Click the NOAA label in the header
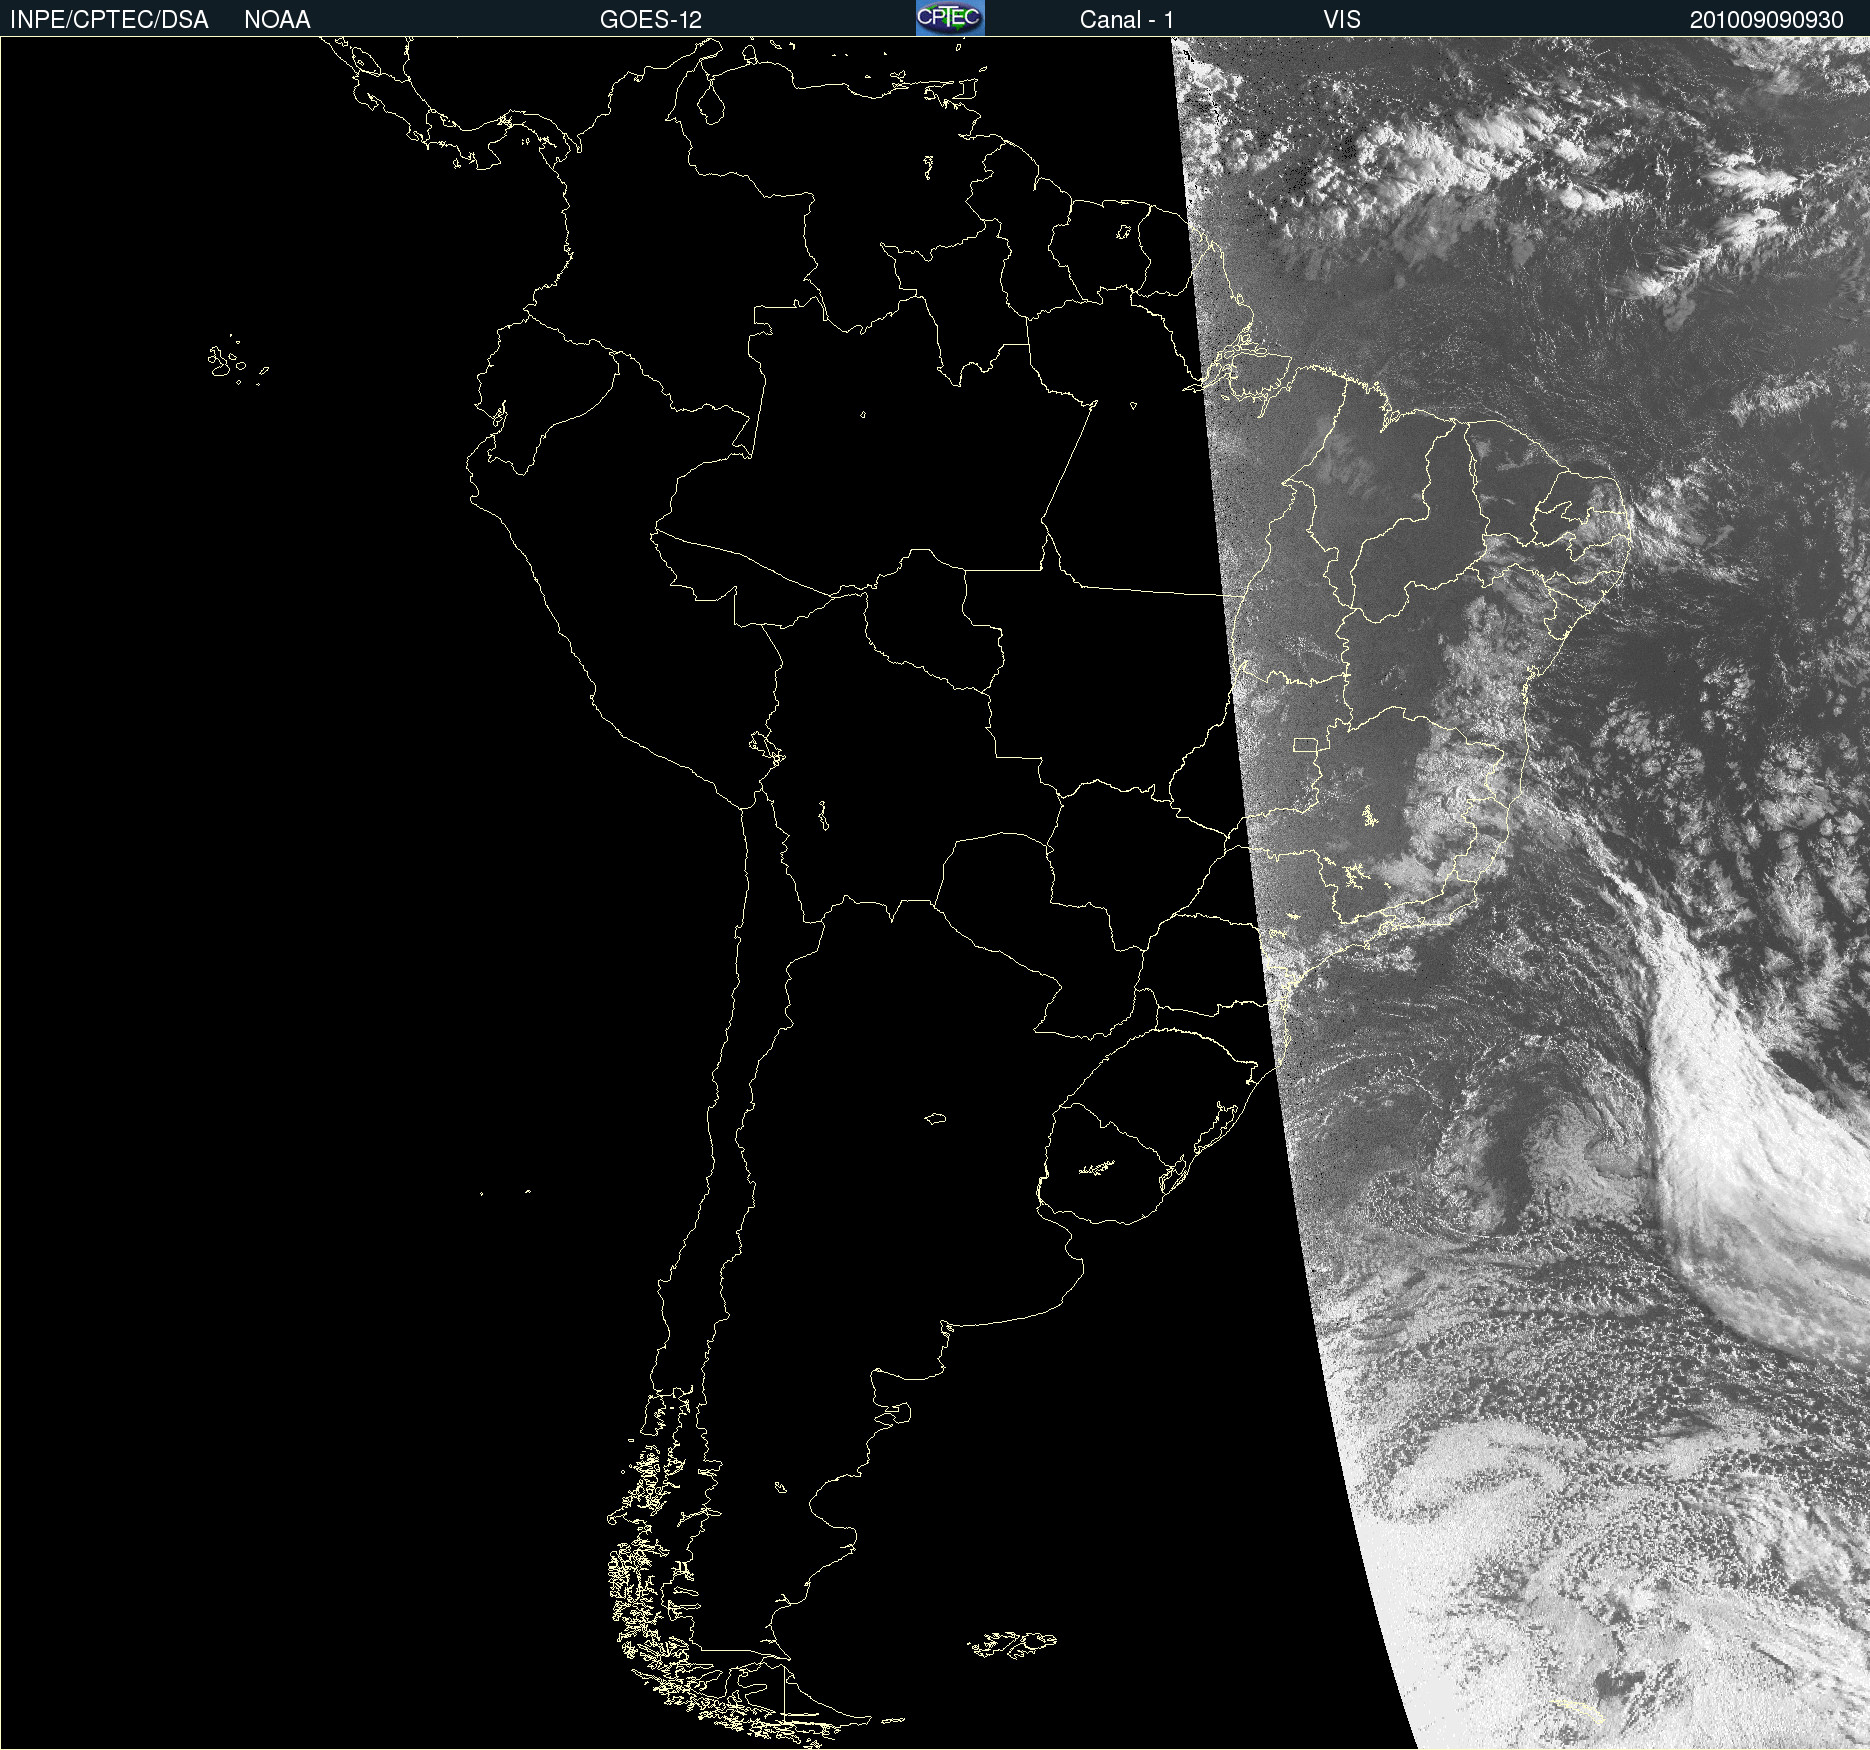 tap(277, 20)
